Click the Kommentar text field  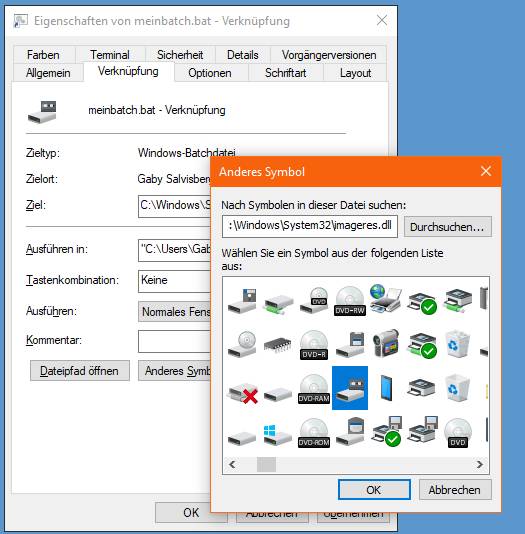pyautogui.click(x=175, y=341)
